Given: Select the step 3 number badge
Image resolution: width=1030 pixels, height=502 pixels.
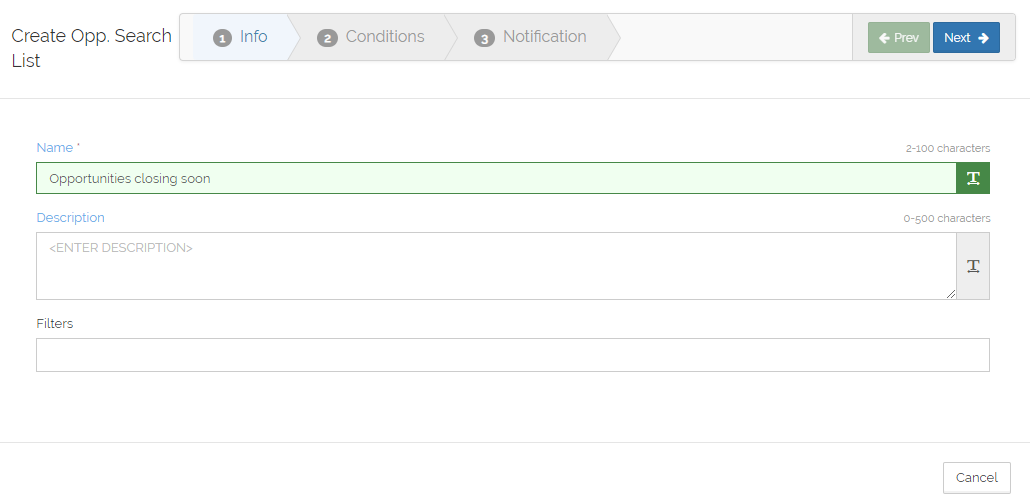Looking at the screenshot, I should click(484, 39).
